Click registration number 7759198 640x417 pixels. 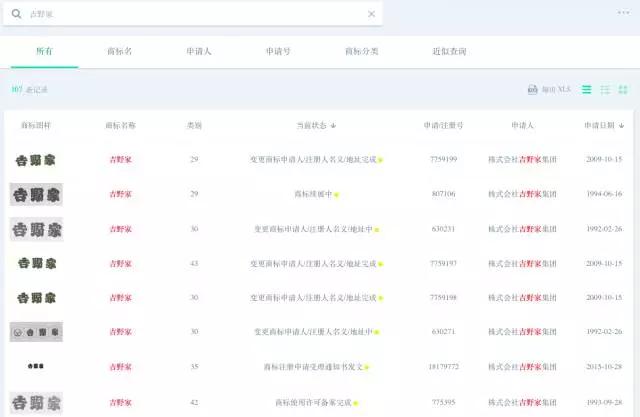pyautogui.click(x=443, y=297)
